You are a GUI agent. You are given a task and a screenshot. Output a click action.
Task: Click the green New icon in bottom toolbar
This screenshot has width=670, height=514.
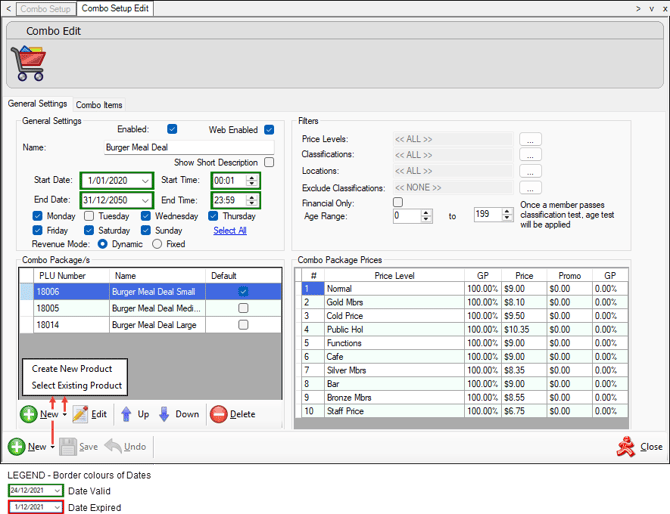(x=17, y=447)
